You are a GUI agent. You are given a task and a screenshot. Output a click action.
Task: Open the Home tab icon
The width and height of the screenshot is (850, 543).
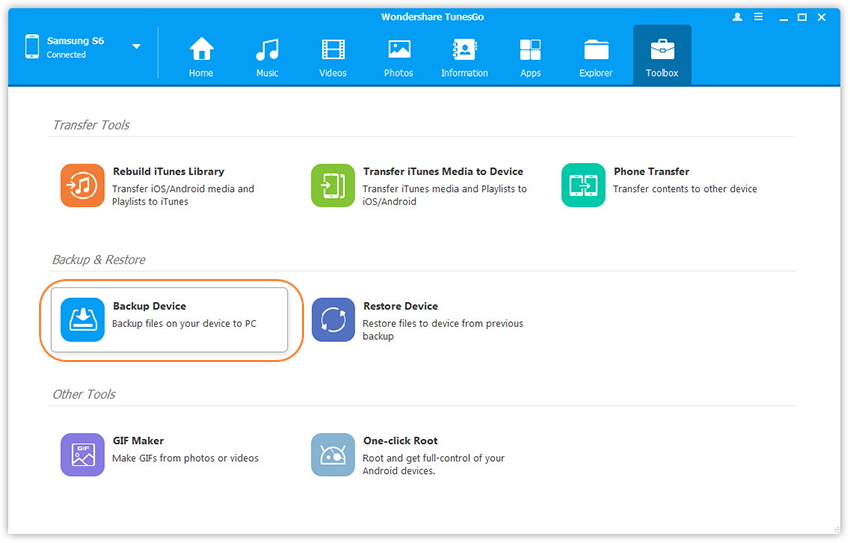coord(201,49)
